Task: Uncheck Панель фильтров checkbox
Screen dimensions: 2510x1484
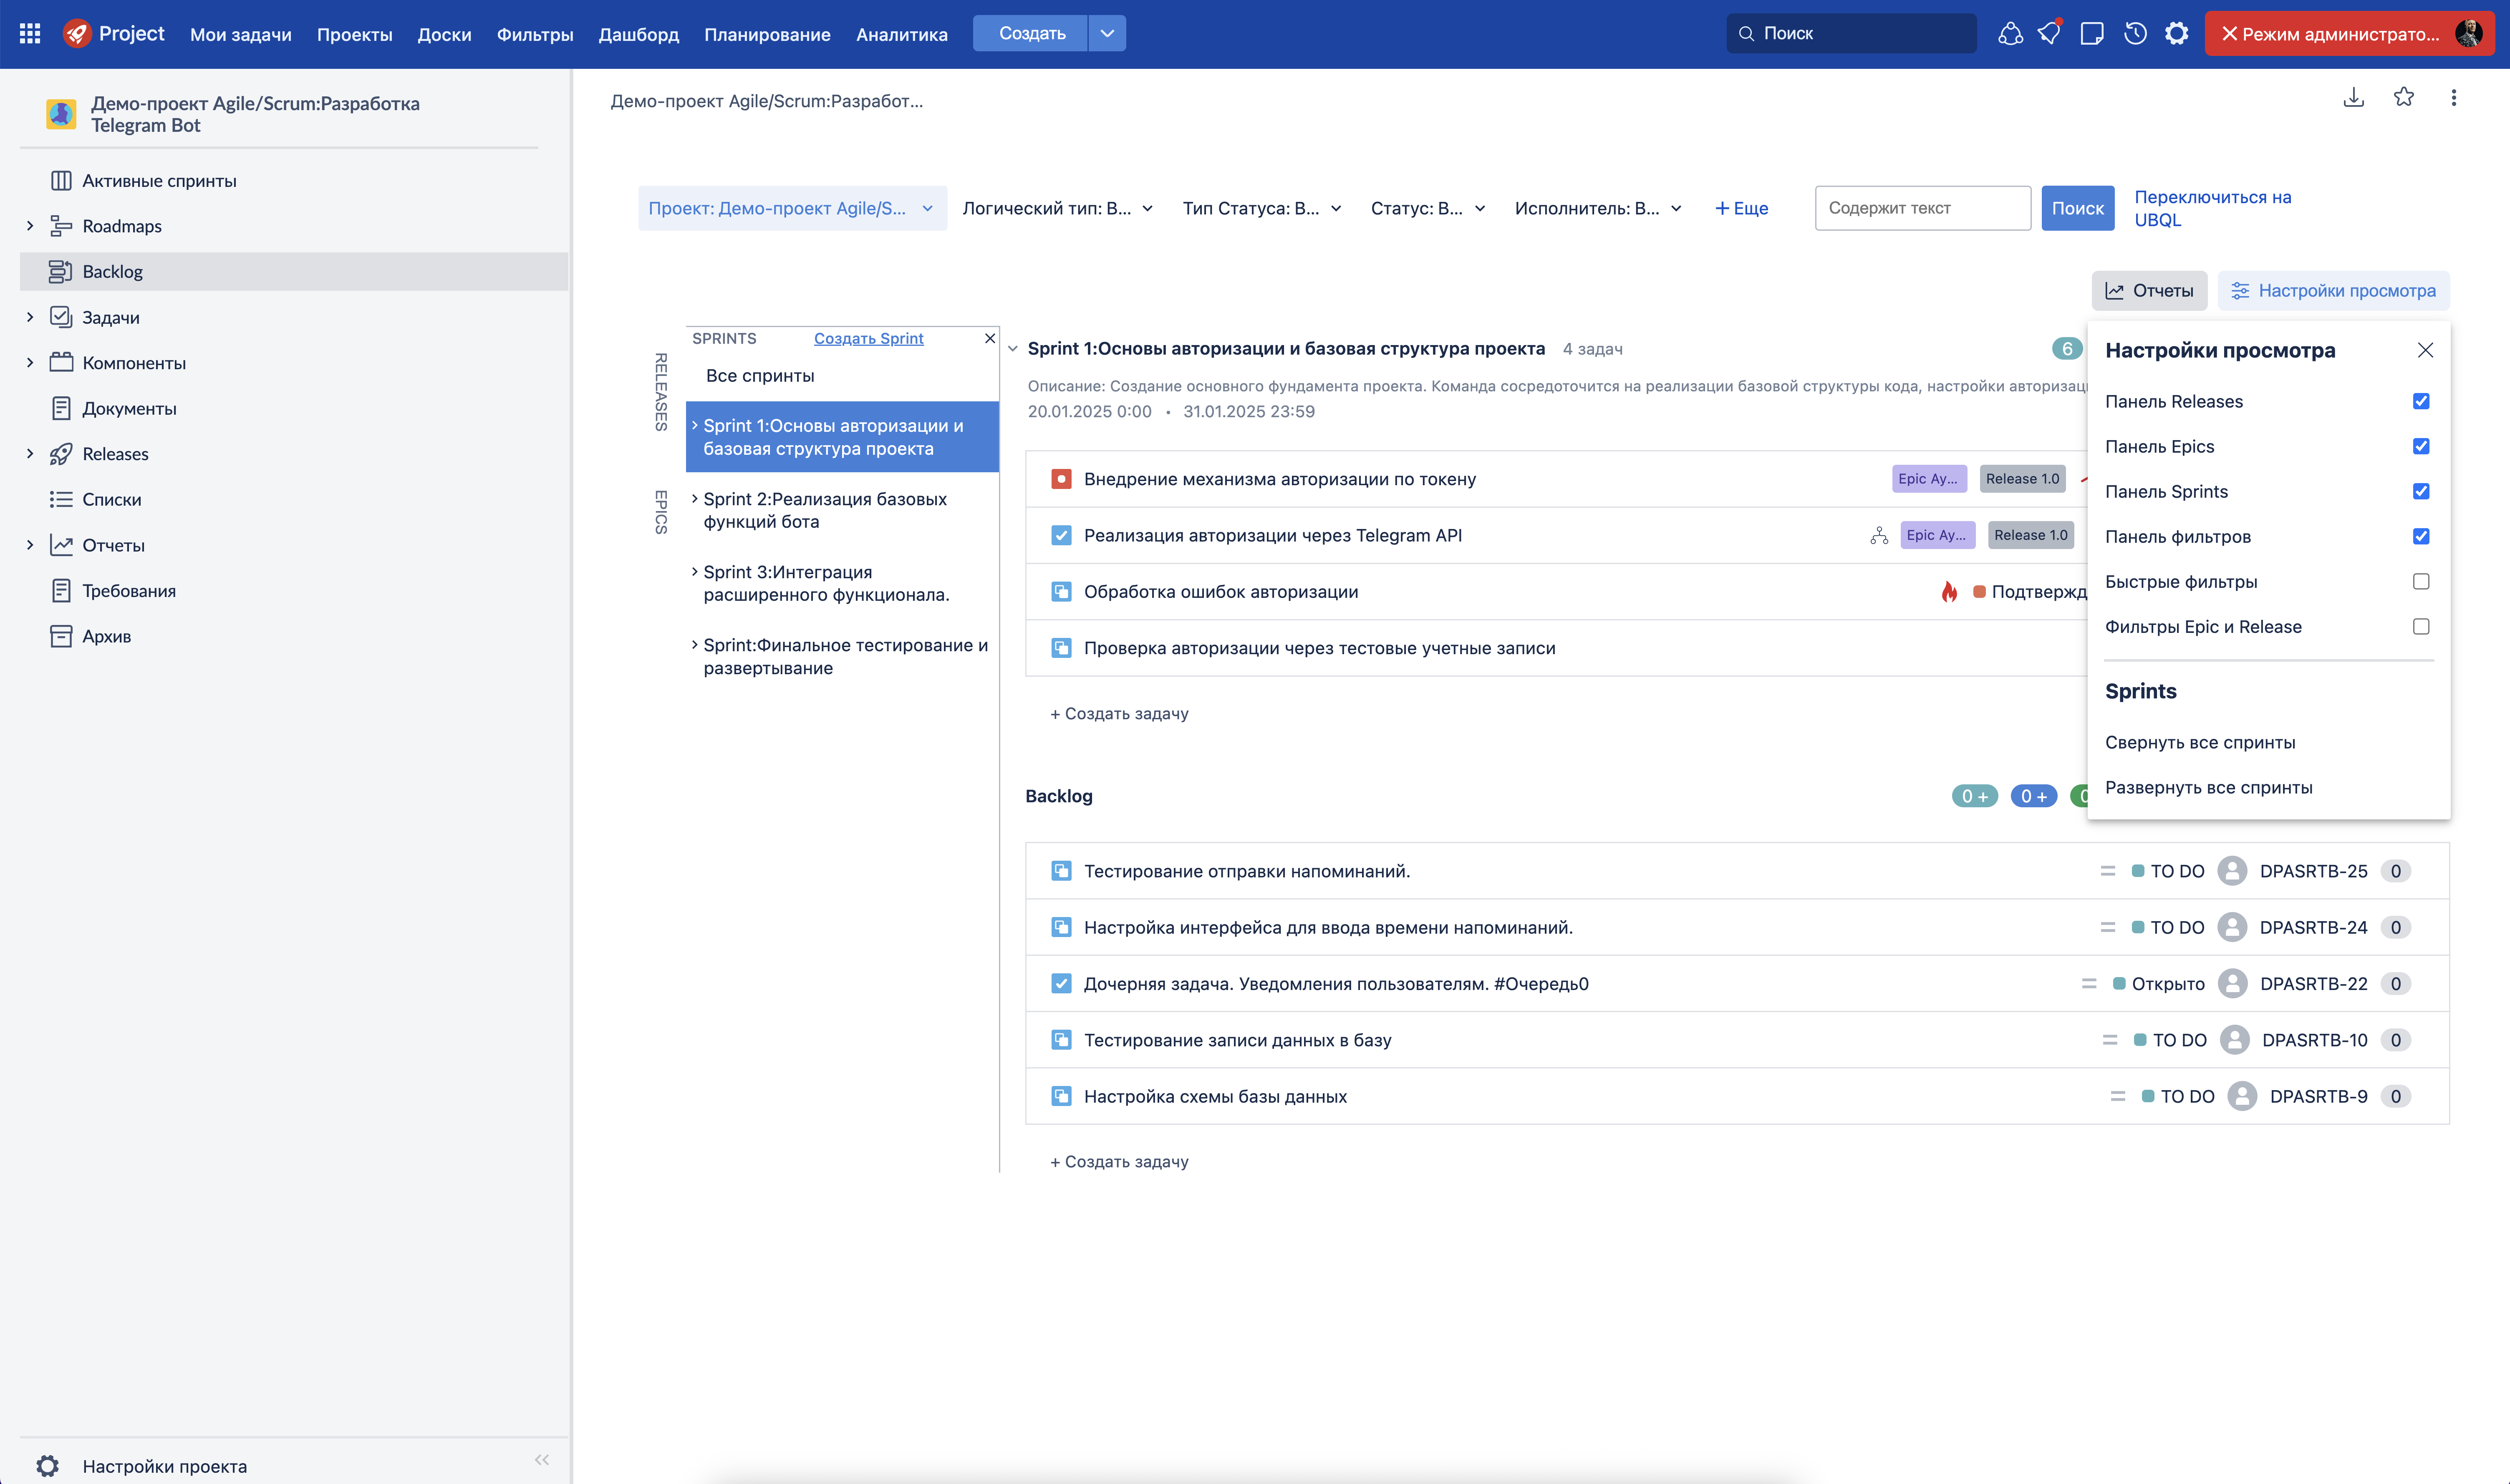Action: point(2421,536)
